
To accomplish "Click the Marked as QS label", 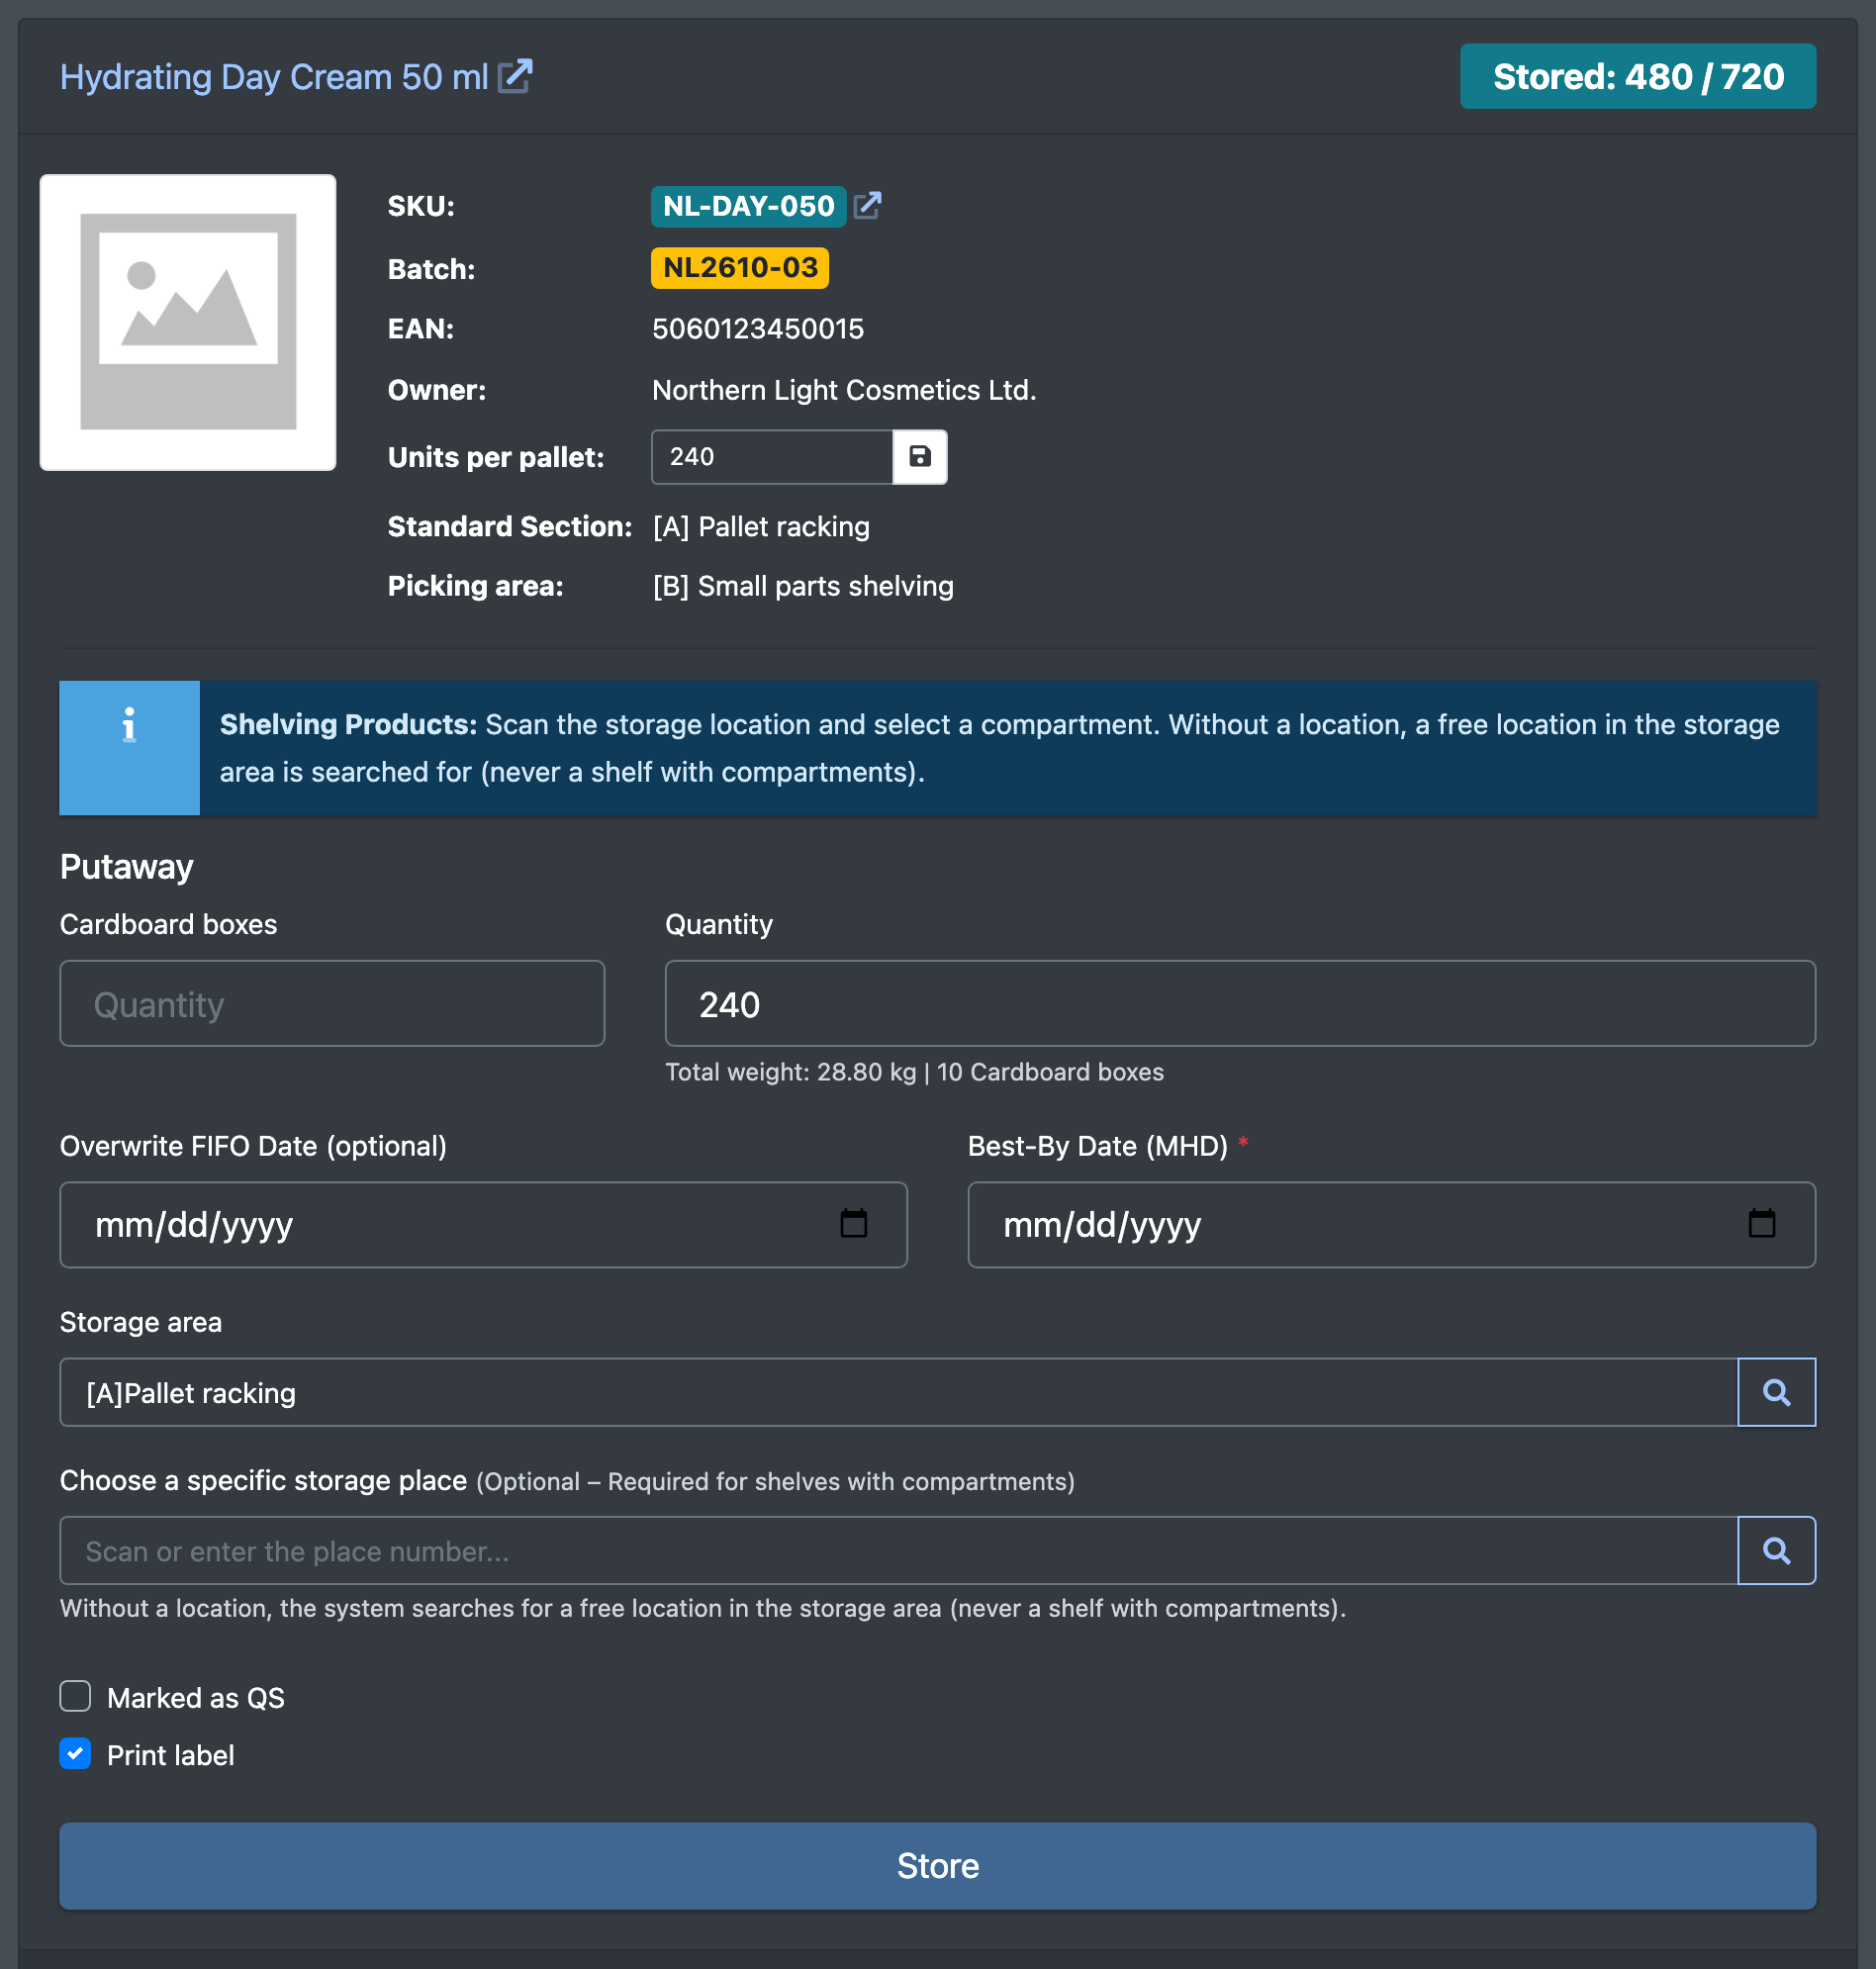I will pos(196,1698).
